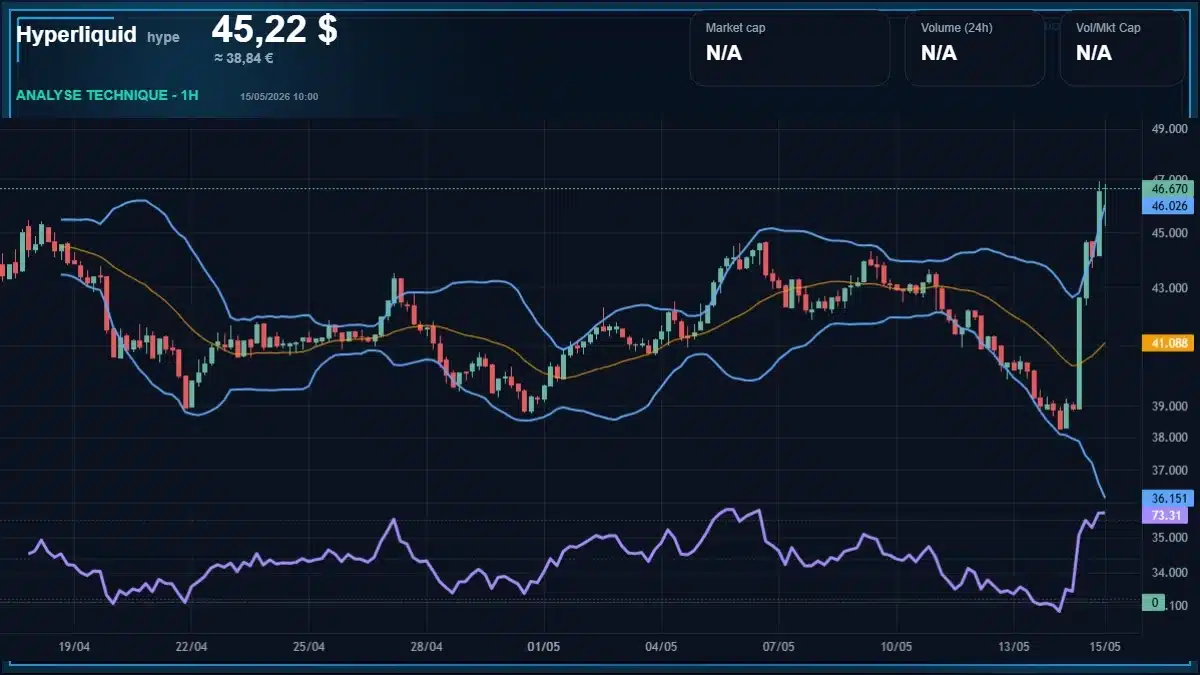Screen dimensions: 1200x675
Task: Click the orange 41.088 moving average tag
Action: (1168, 343)
